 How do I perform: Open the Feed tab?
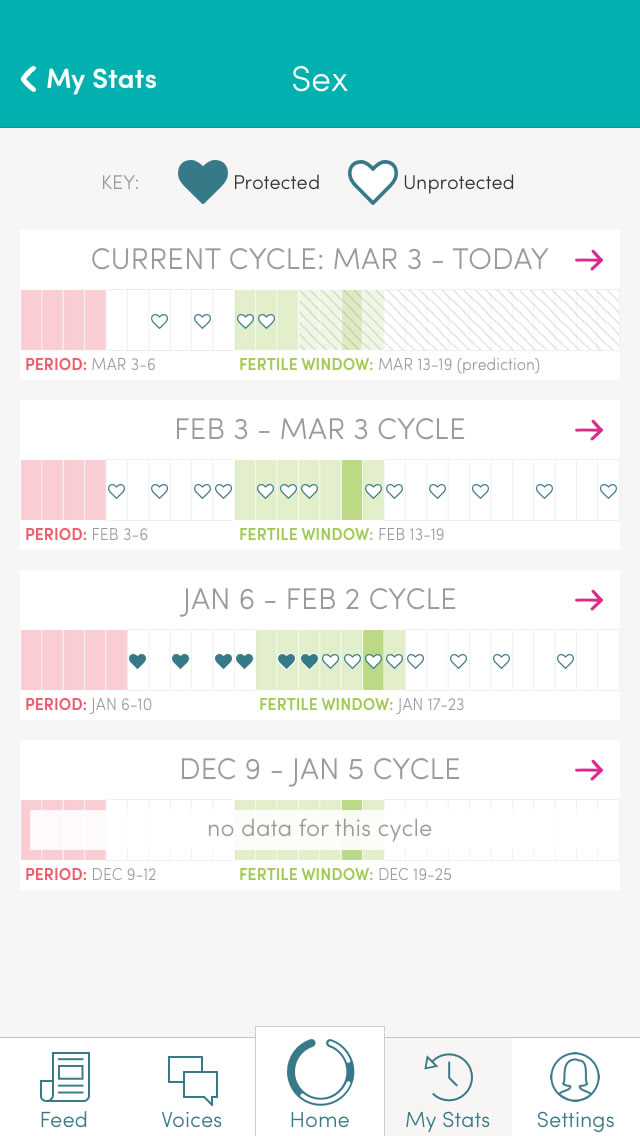[x=64, y=1089]
